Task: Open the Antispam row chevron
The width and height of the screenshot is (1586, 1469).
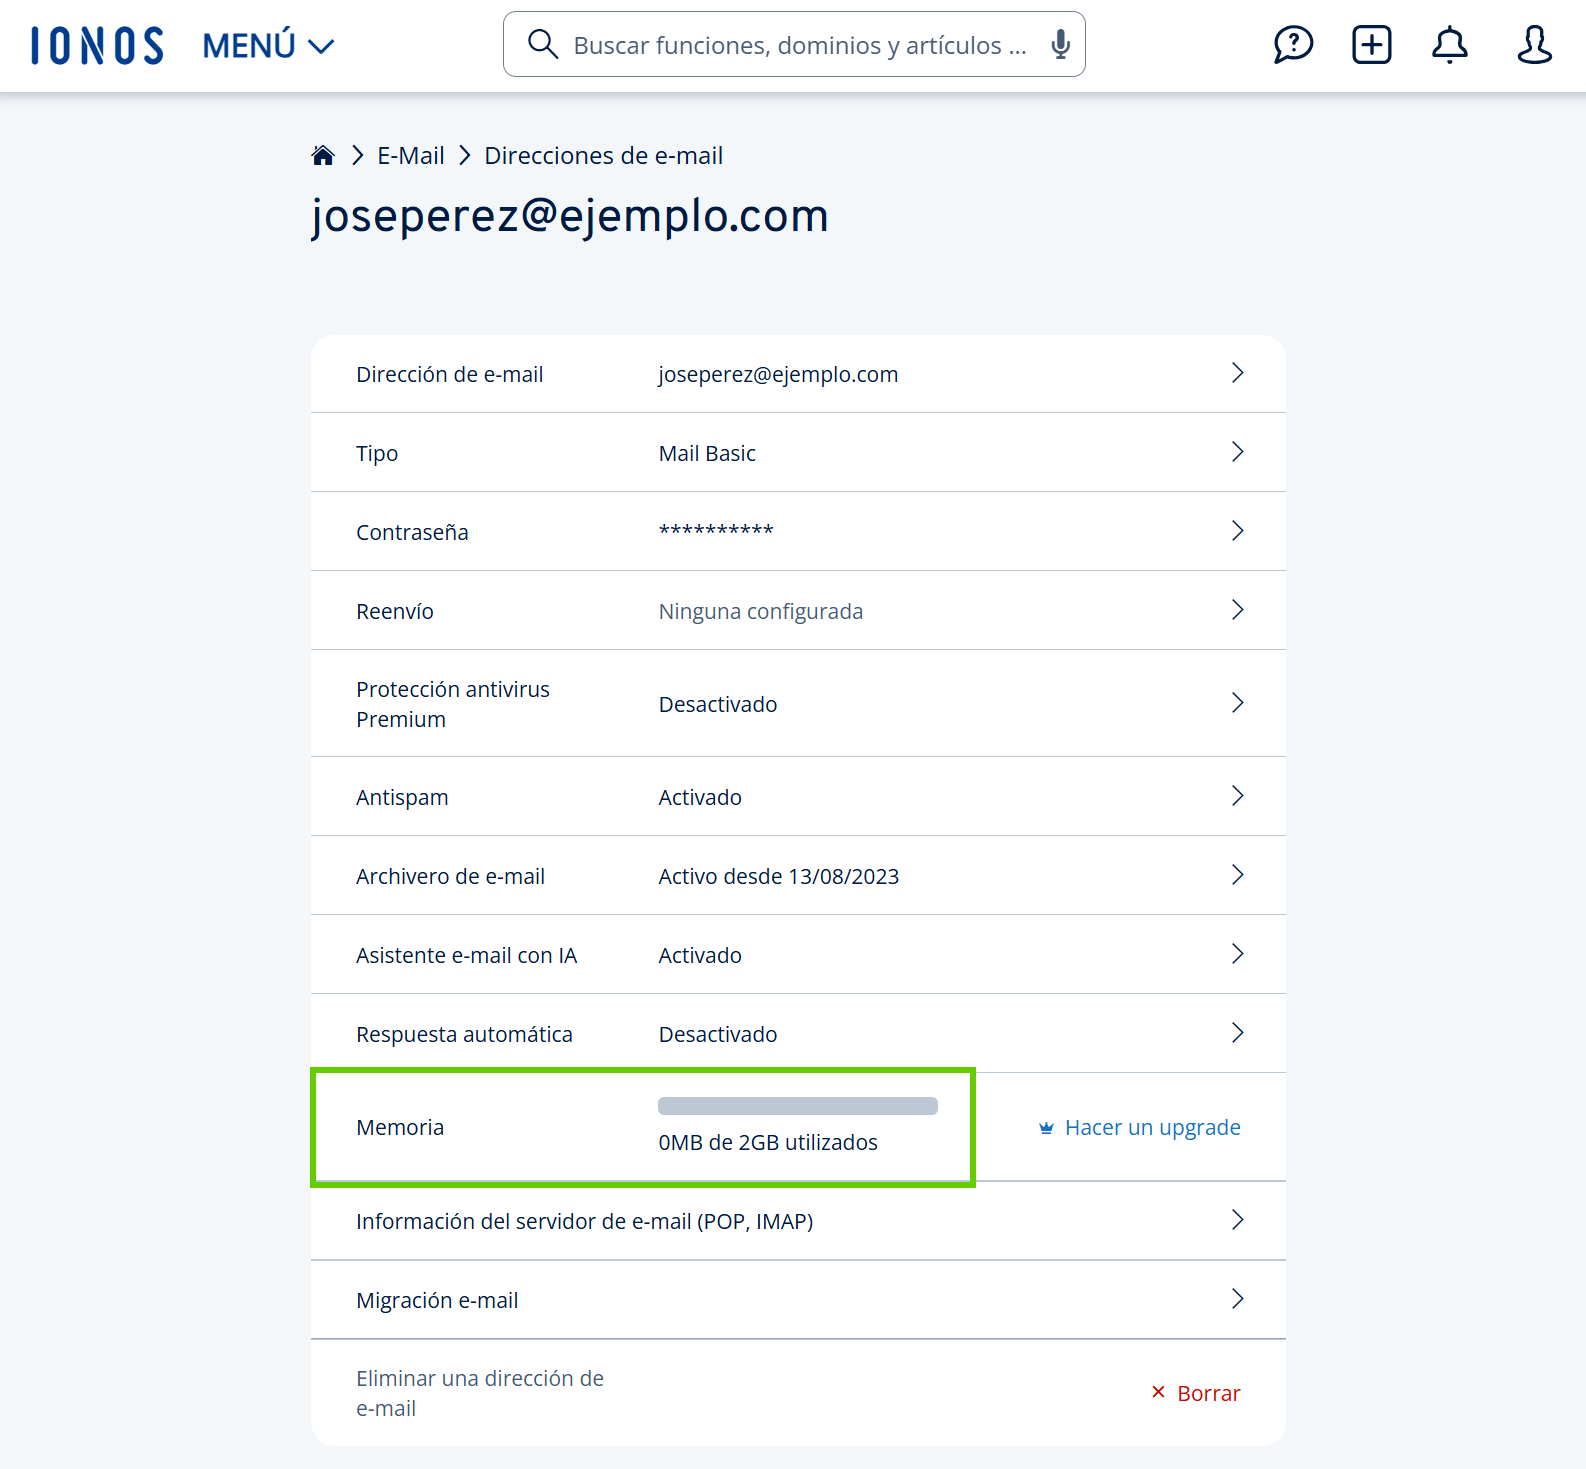Action: point(1238,796)
